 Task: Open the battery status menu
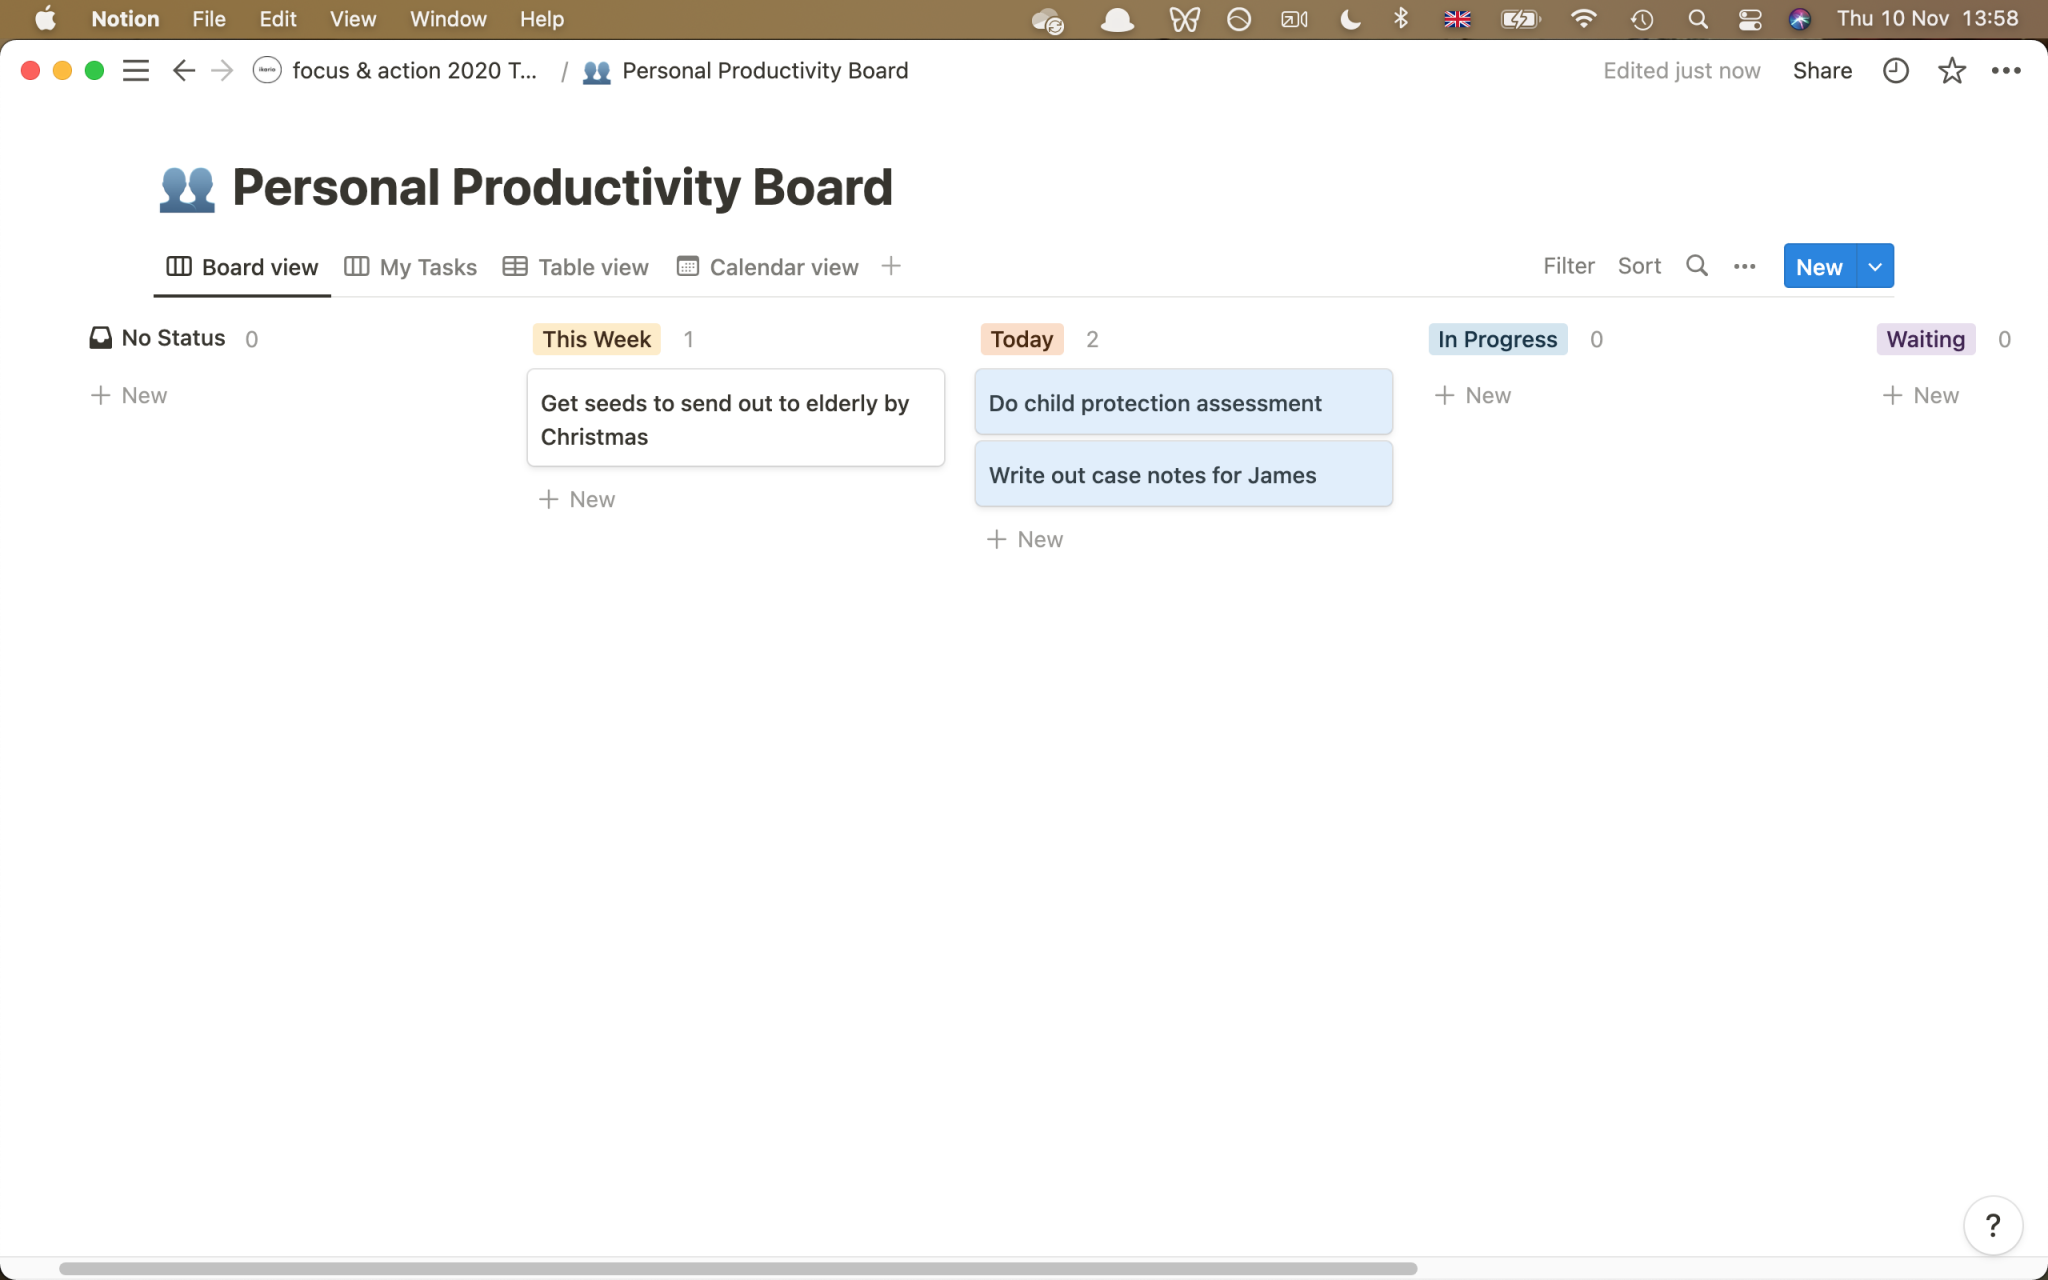(1521, 19)
